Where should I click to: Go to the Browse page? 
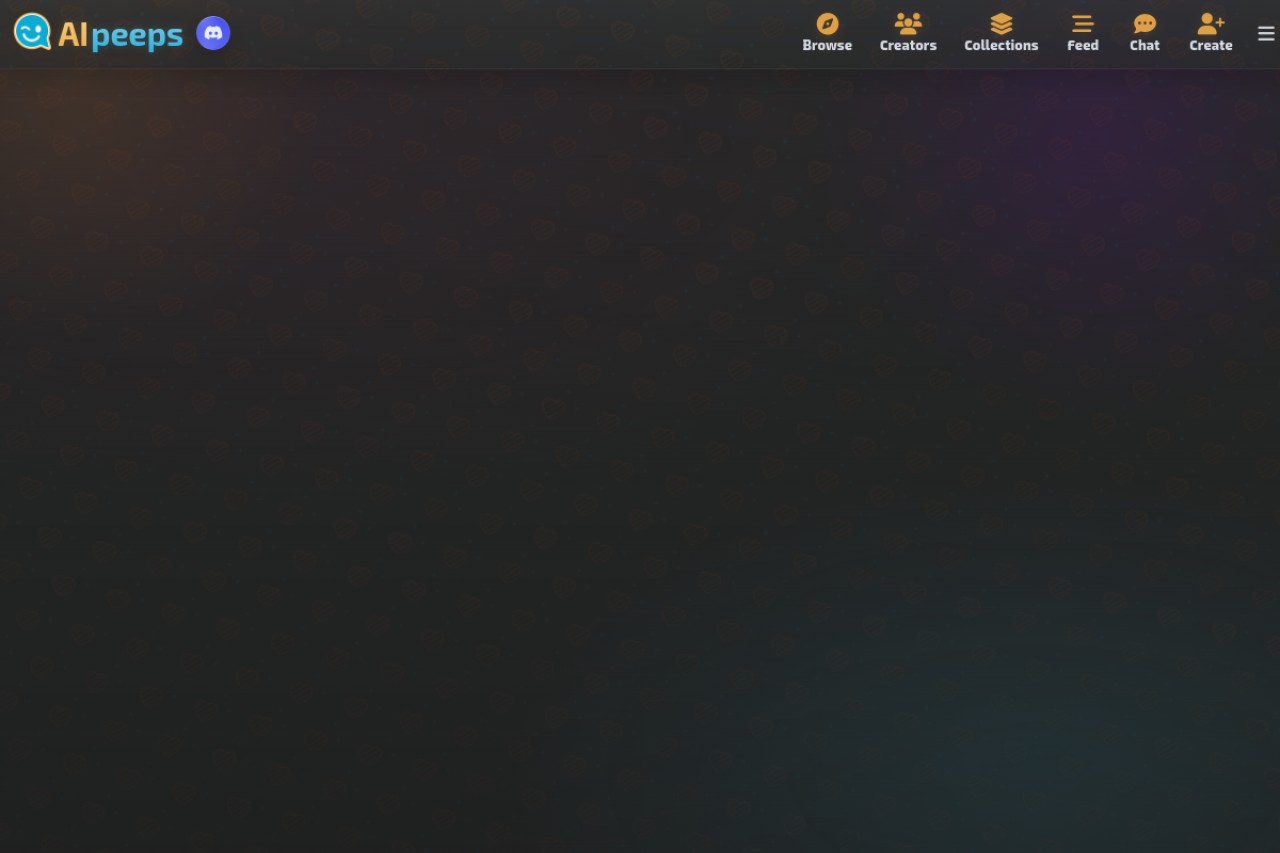coord(827,33)
